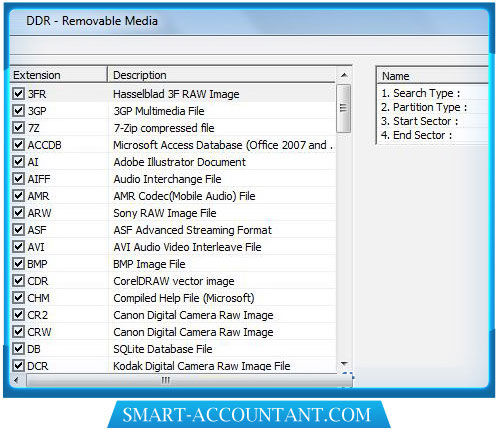500x430 pixels.
Task: Click the list's scroll down arrow
Action: (x=344, y=364)
